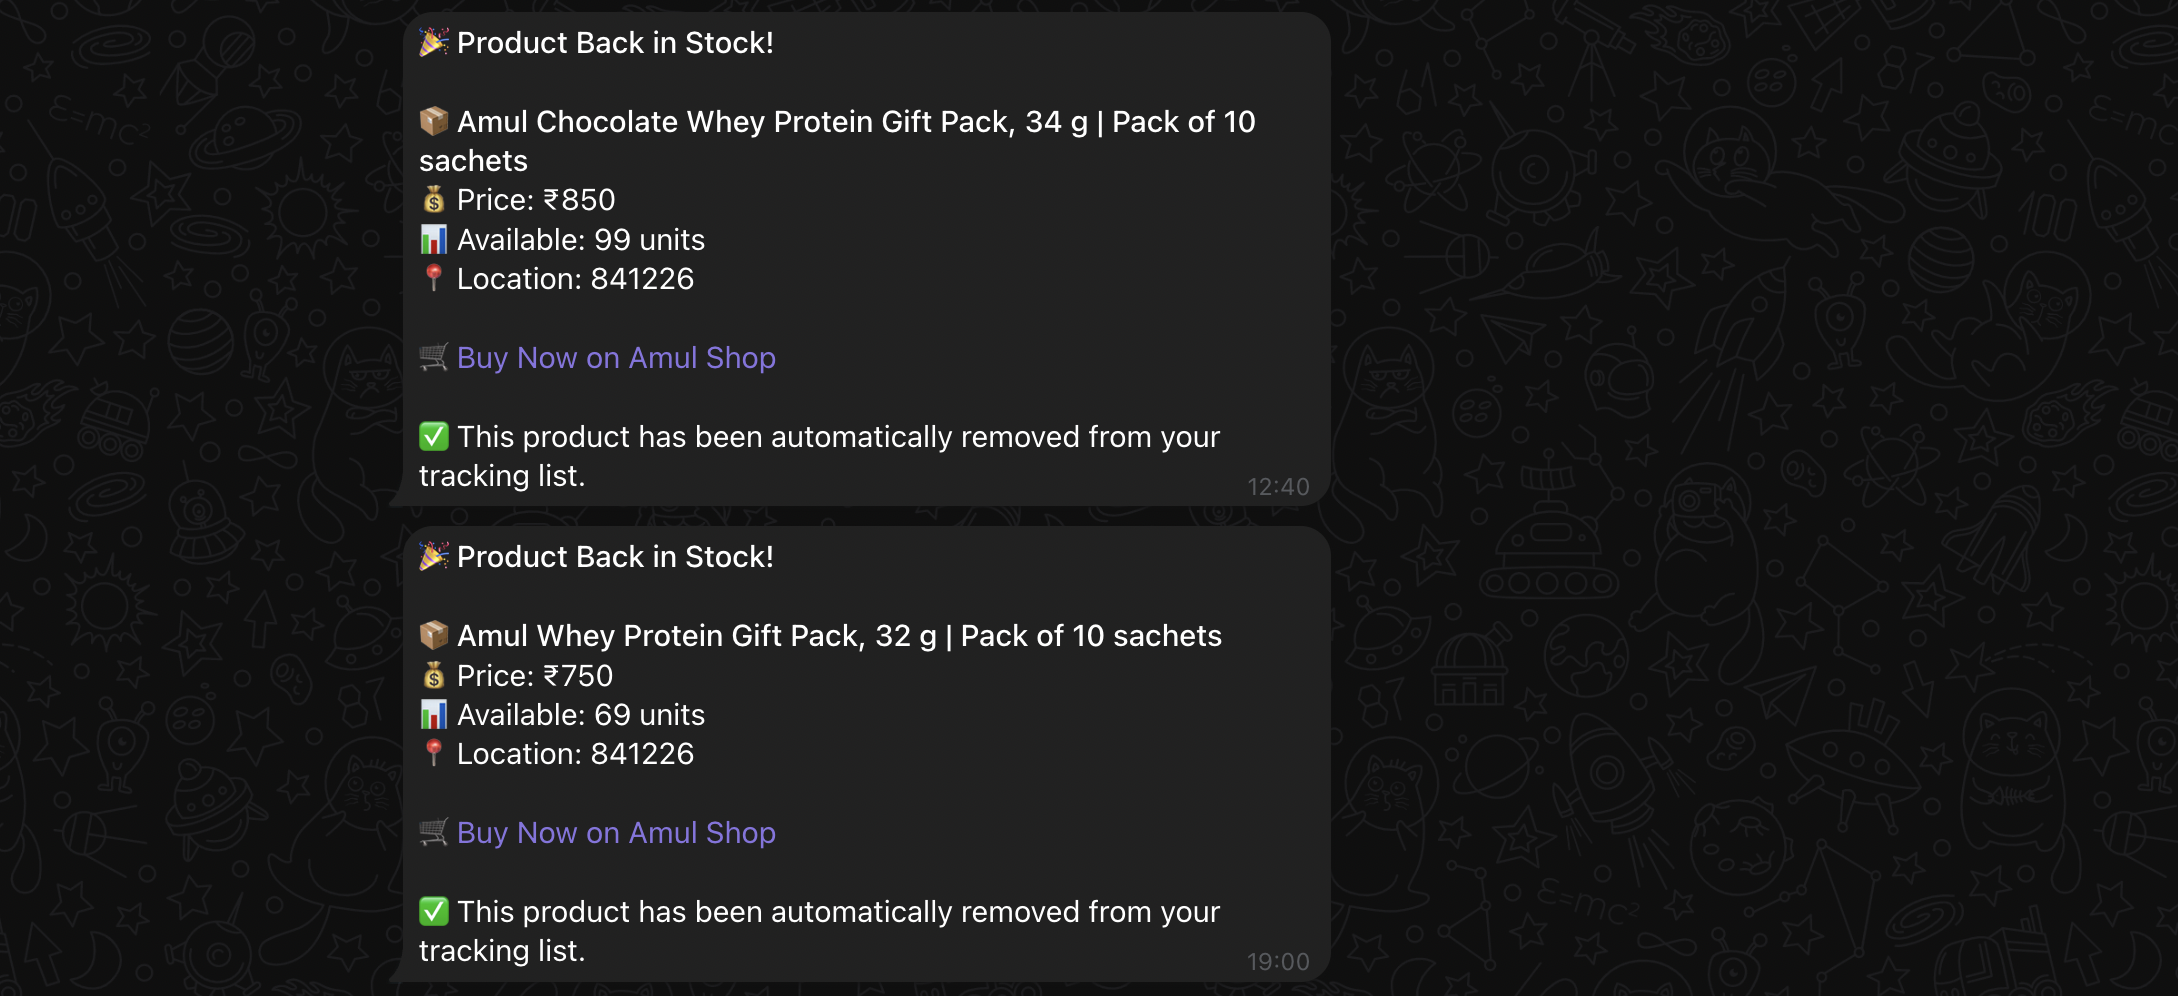
Task: Click the Price: ₹750 text
Action: 535,676
